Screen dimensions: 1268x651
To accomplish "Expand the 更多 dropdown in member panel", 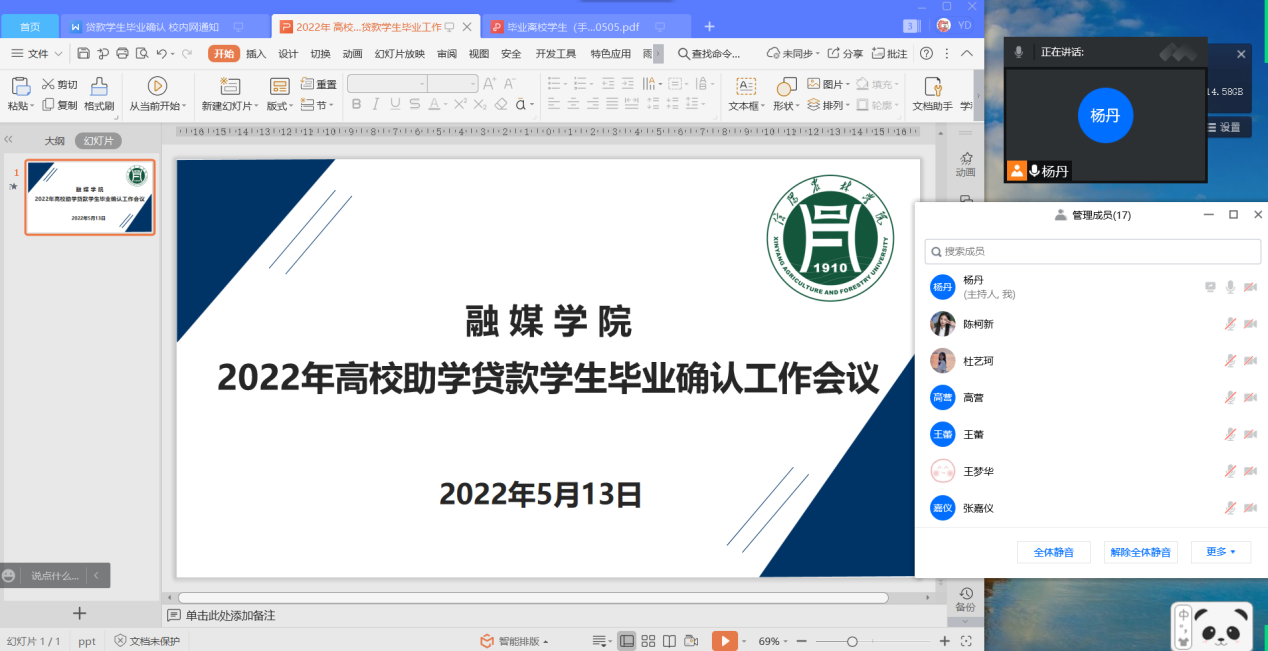I will (1220, 552).
